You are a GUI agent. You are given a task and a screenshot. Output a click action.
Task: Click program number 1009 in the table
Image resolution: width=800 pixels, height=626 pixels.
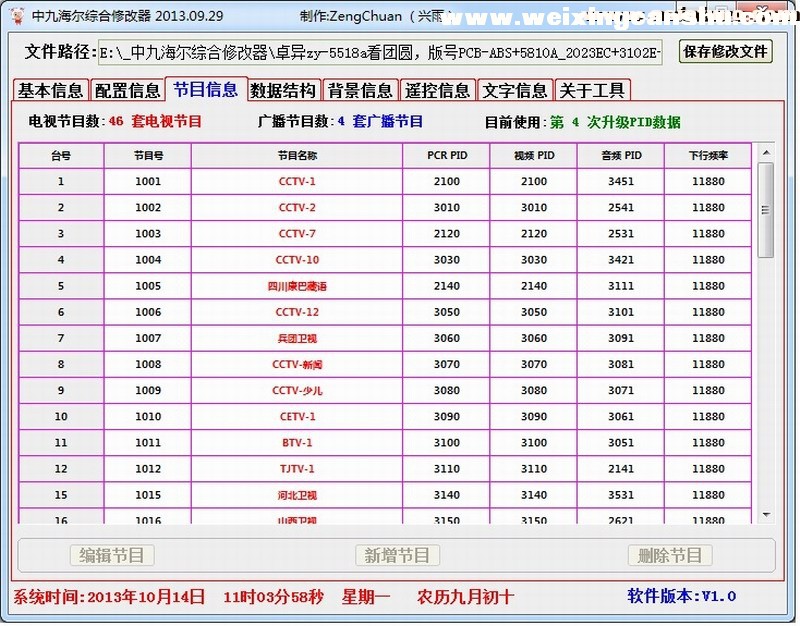pyautogui.click(x=148, y=391)
